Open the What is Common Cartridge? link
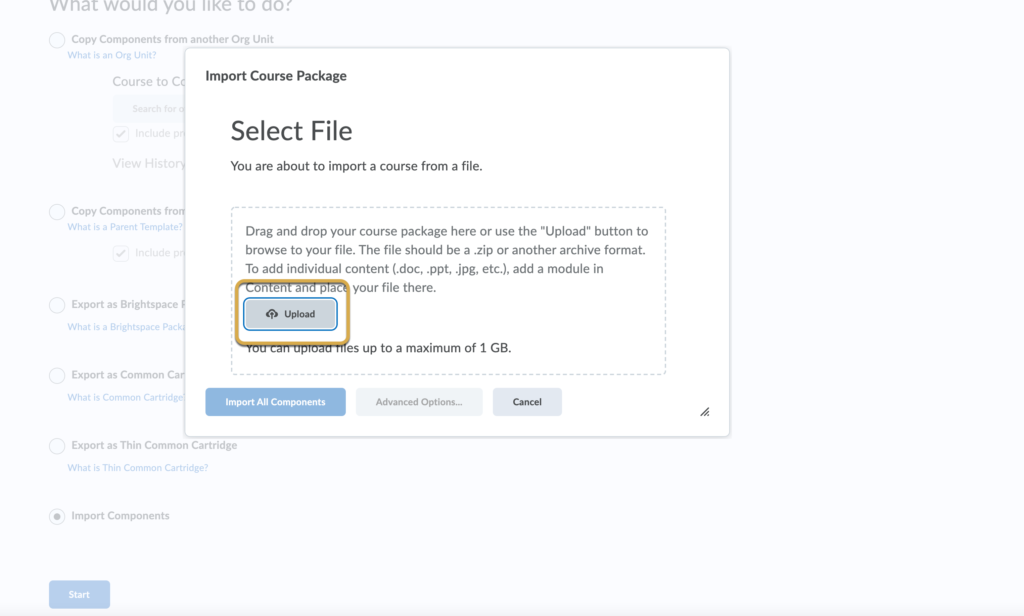 click(126, 398)
